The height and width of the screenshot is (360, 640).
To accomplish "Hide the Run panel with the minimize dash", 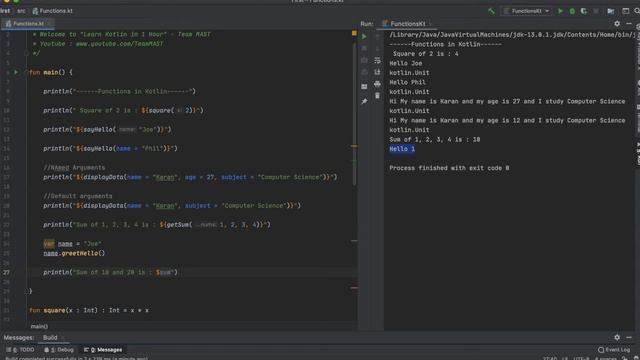I will (629, 24).
